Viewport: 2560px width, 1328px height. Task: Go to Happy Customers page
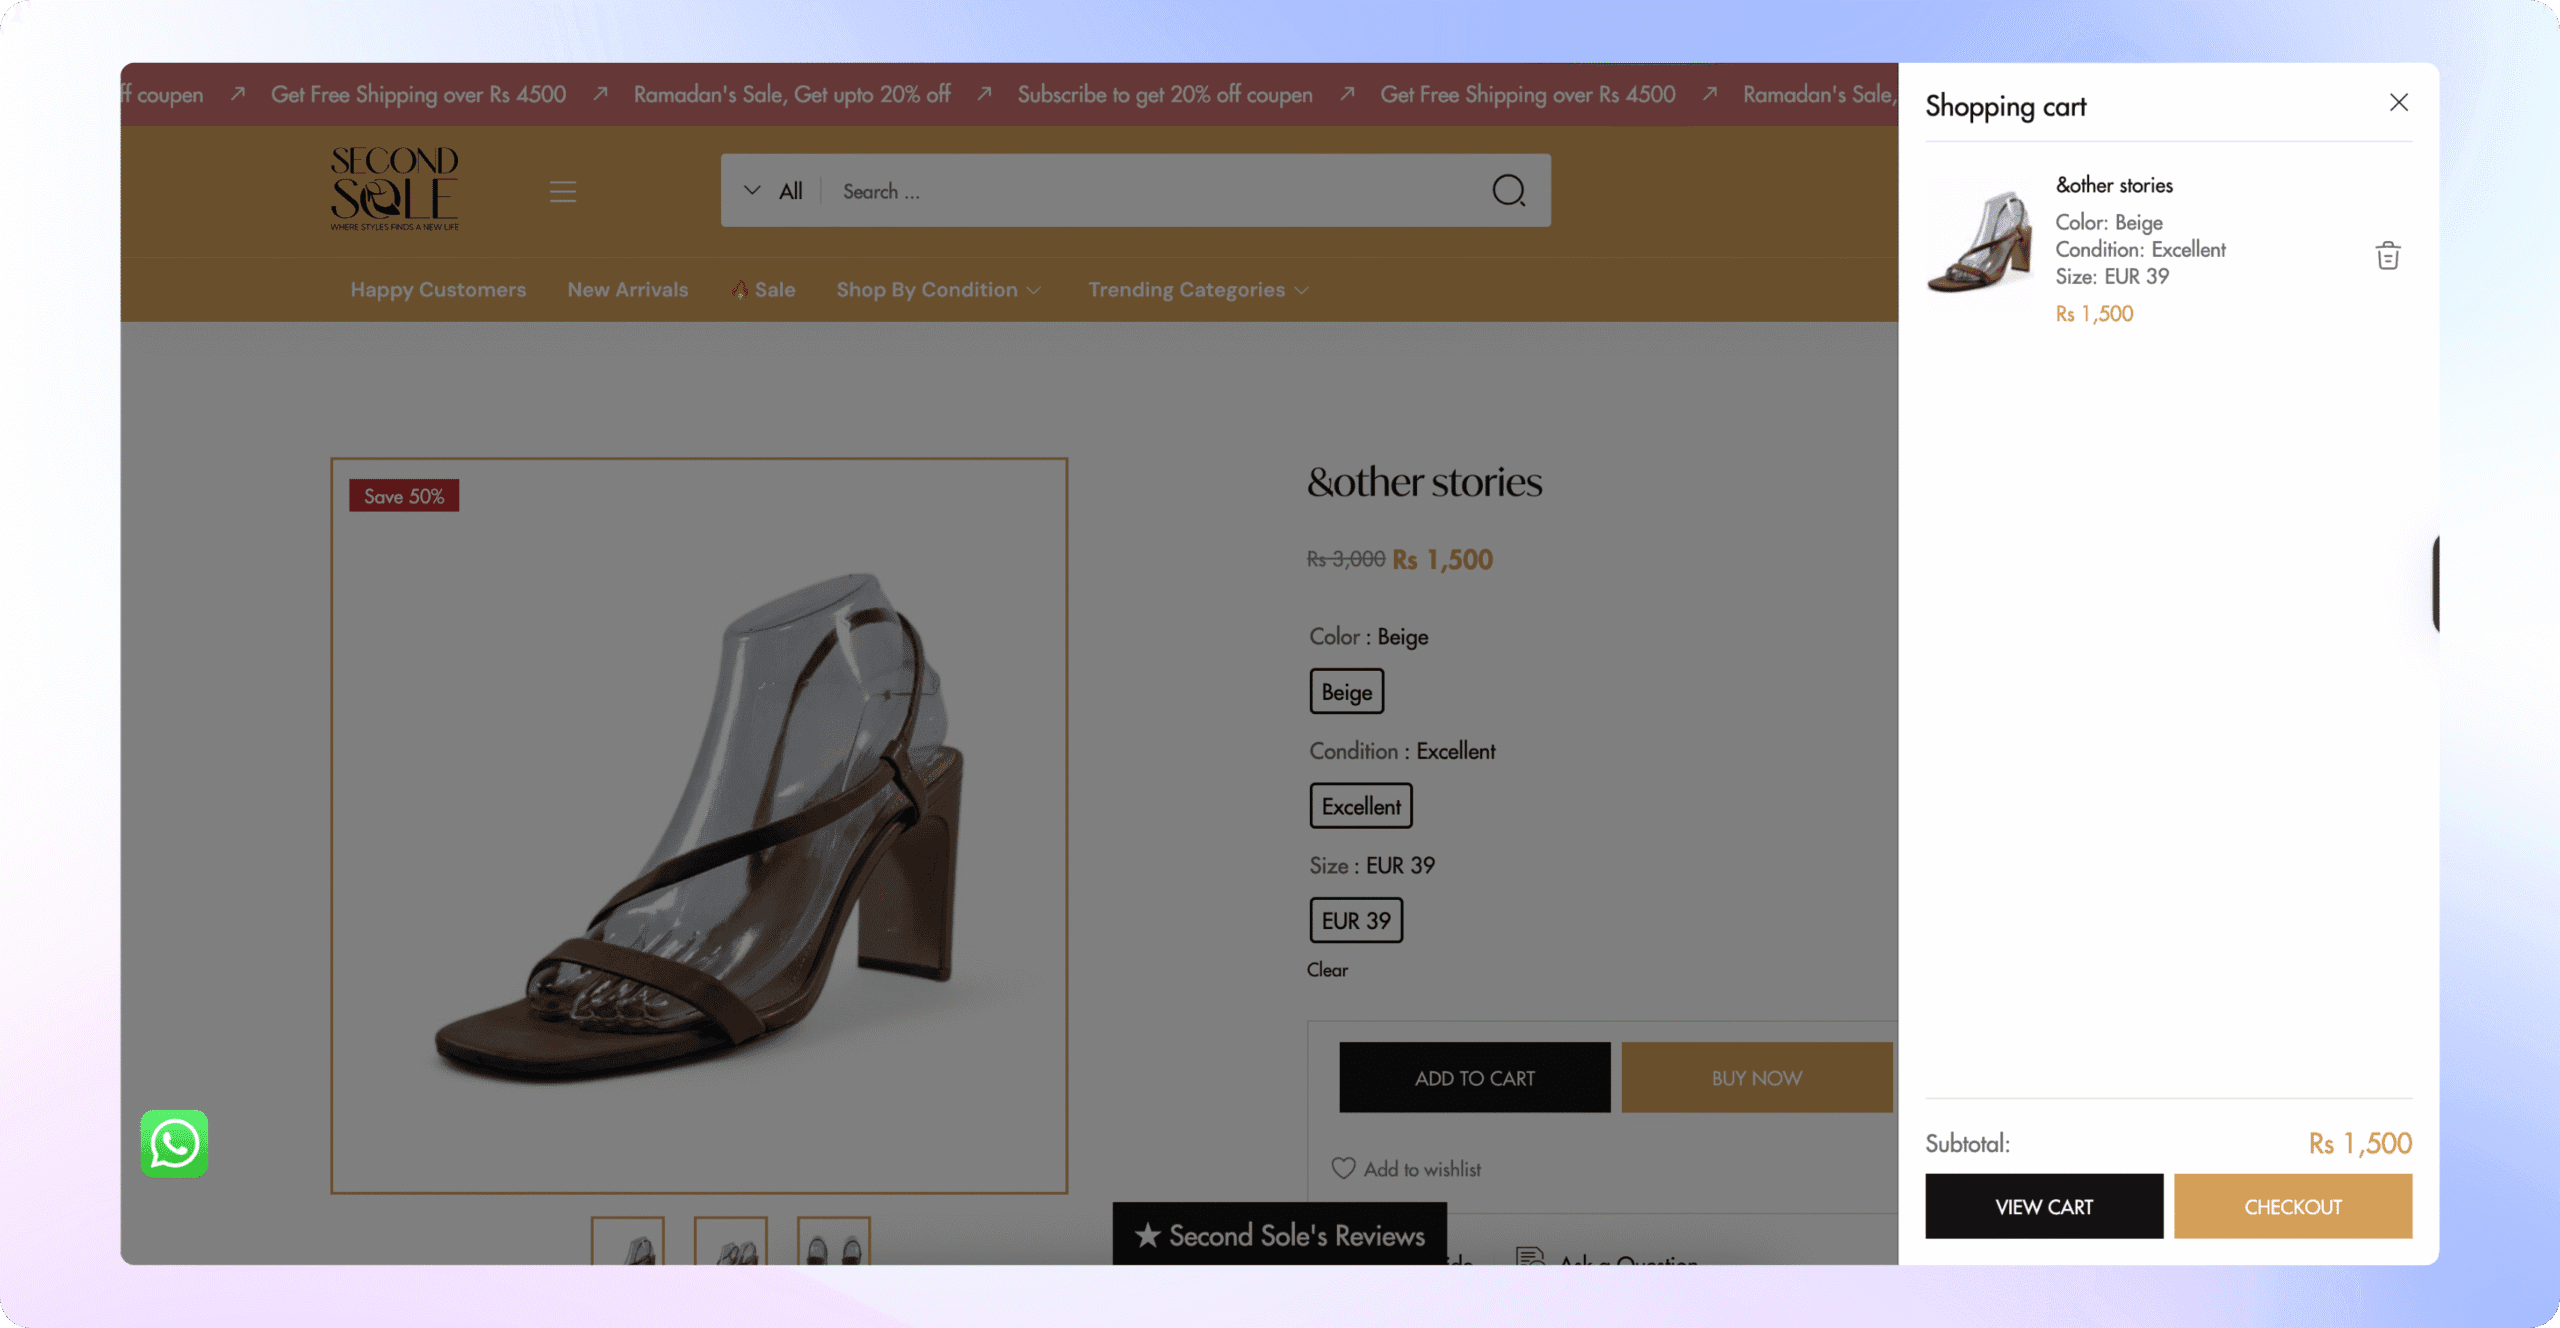click(438, 289)
